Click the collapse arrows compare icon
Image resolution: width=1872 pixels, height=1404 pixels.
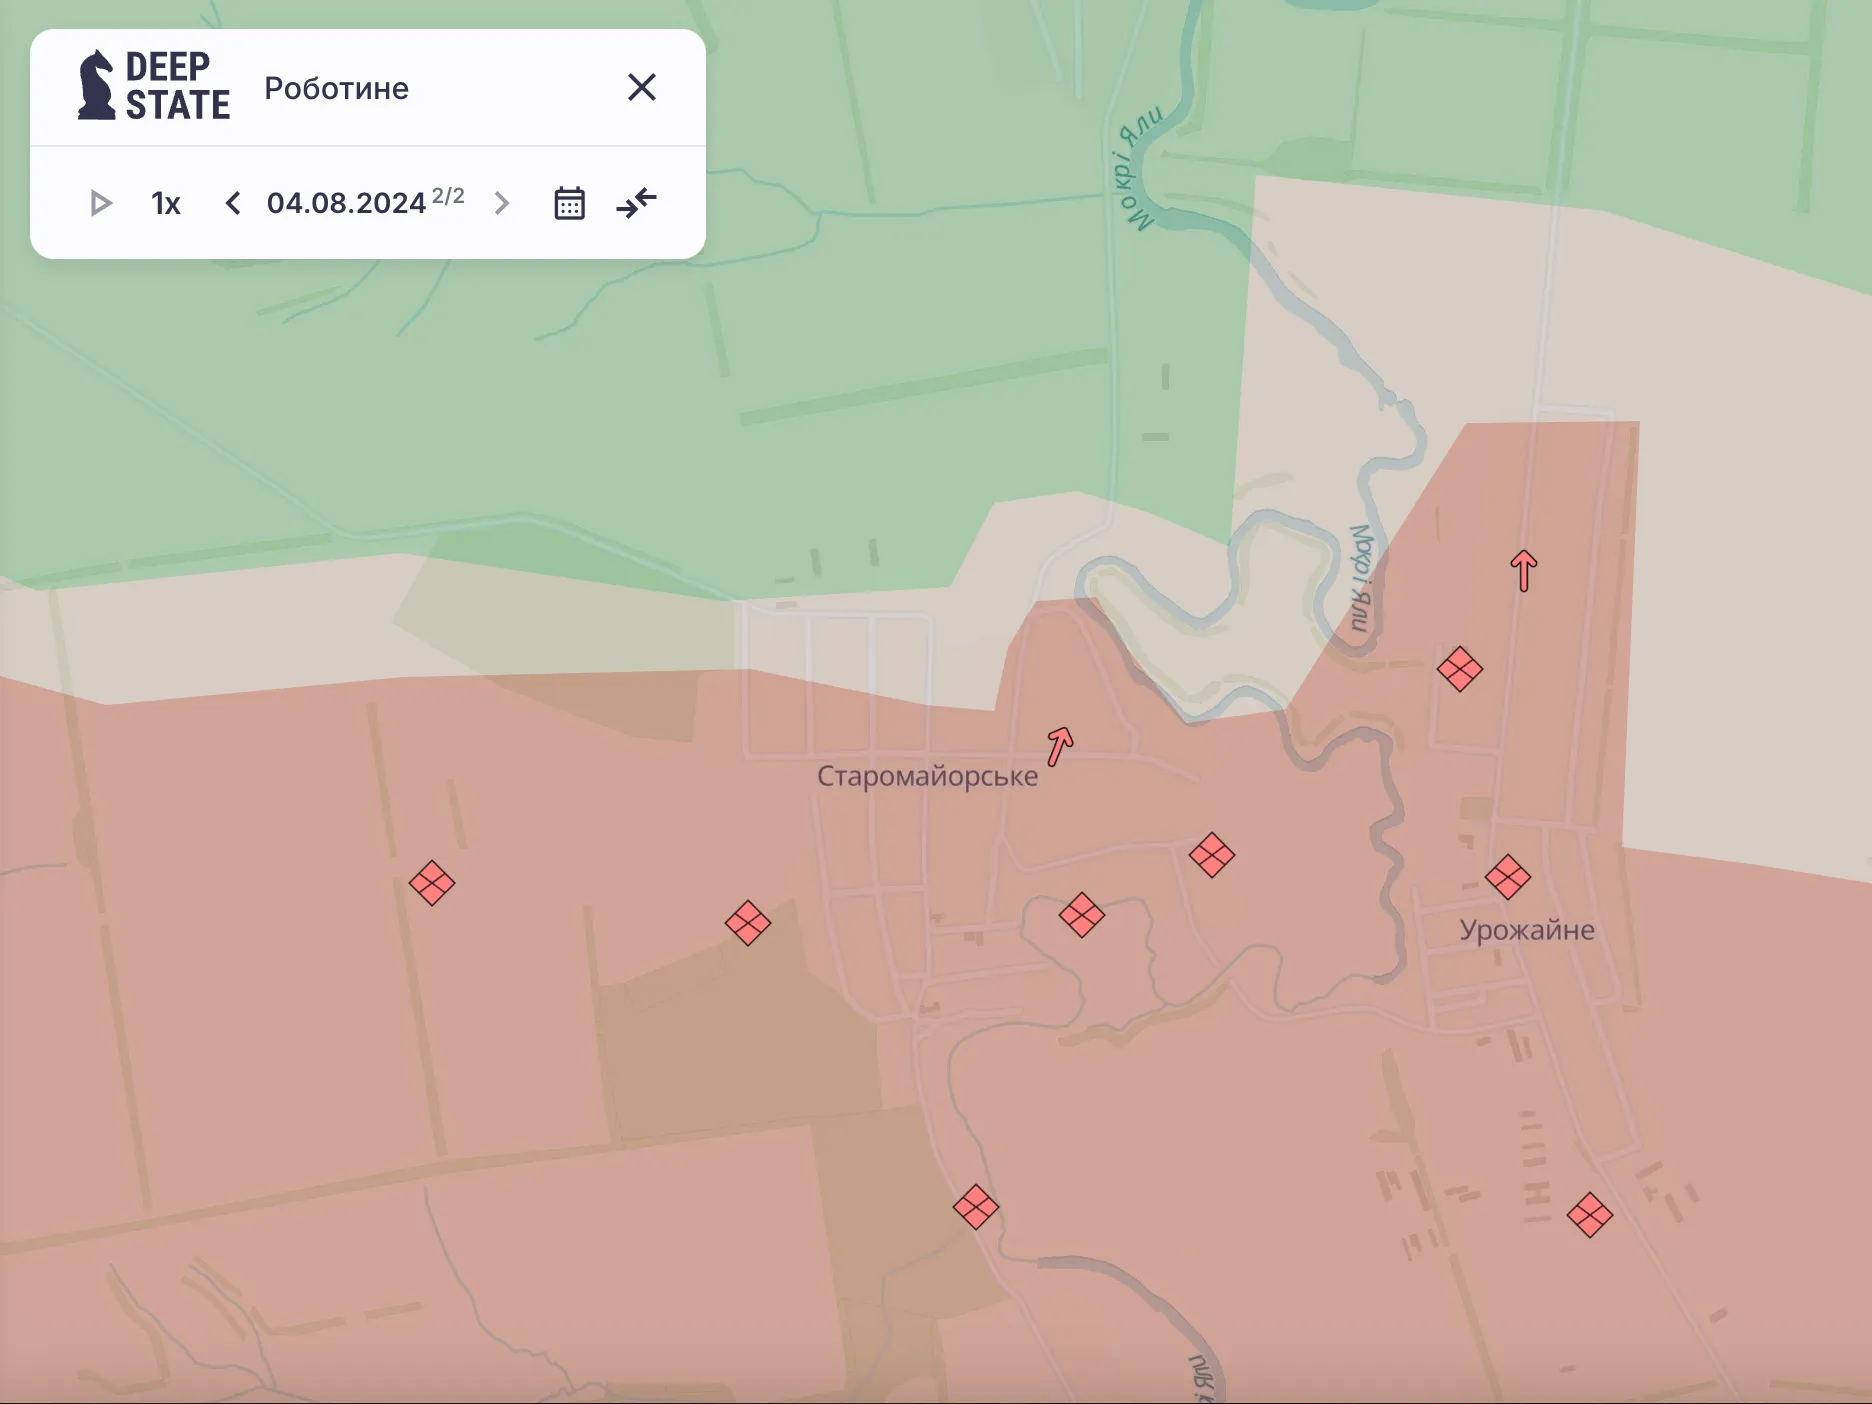[x=636, y=204]
